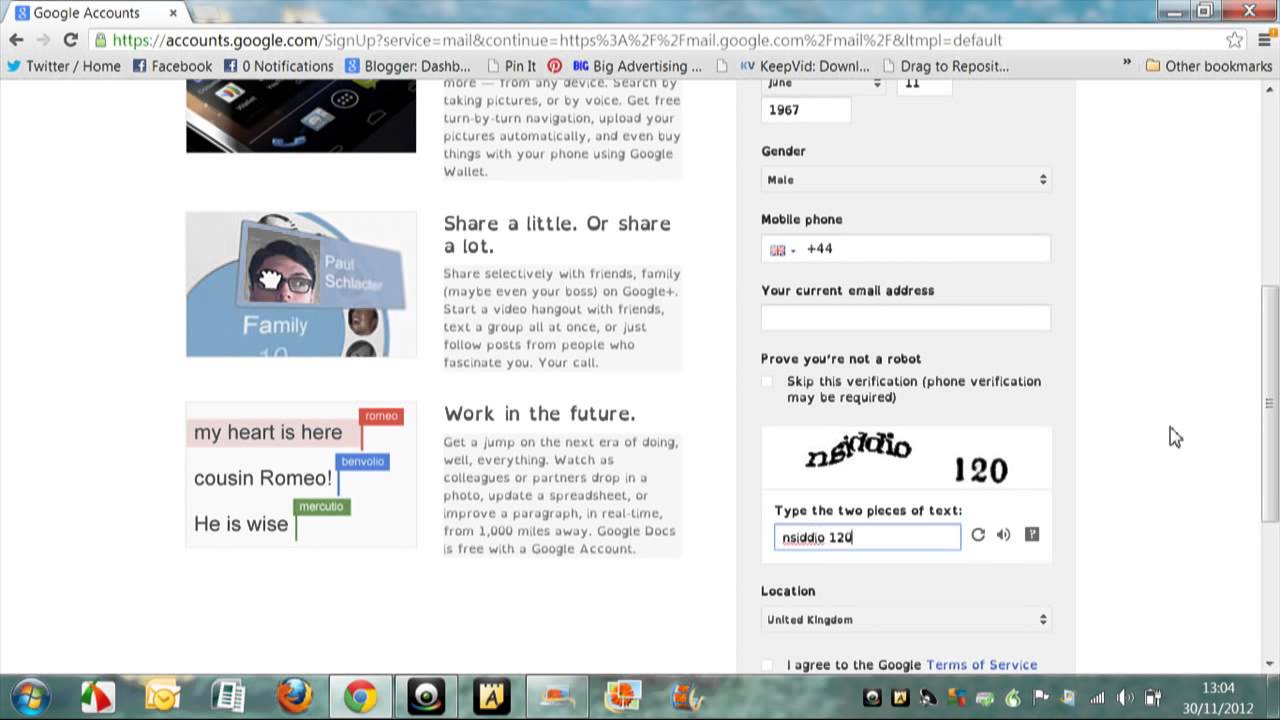1280x720 pixels.
Task: Open the mail envelope taskbar icon
Action: [163, 696]
